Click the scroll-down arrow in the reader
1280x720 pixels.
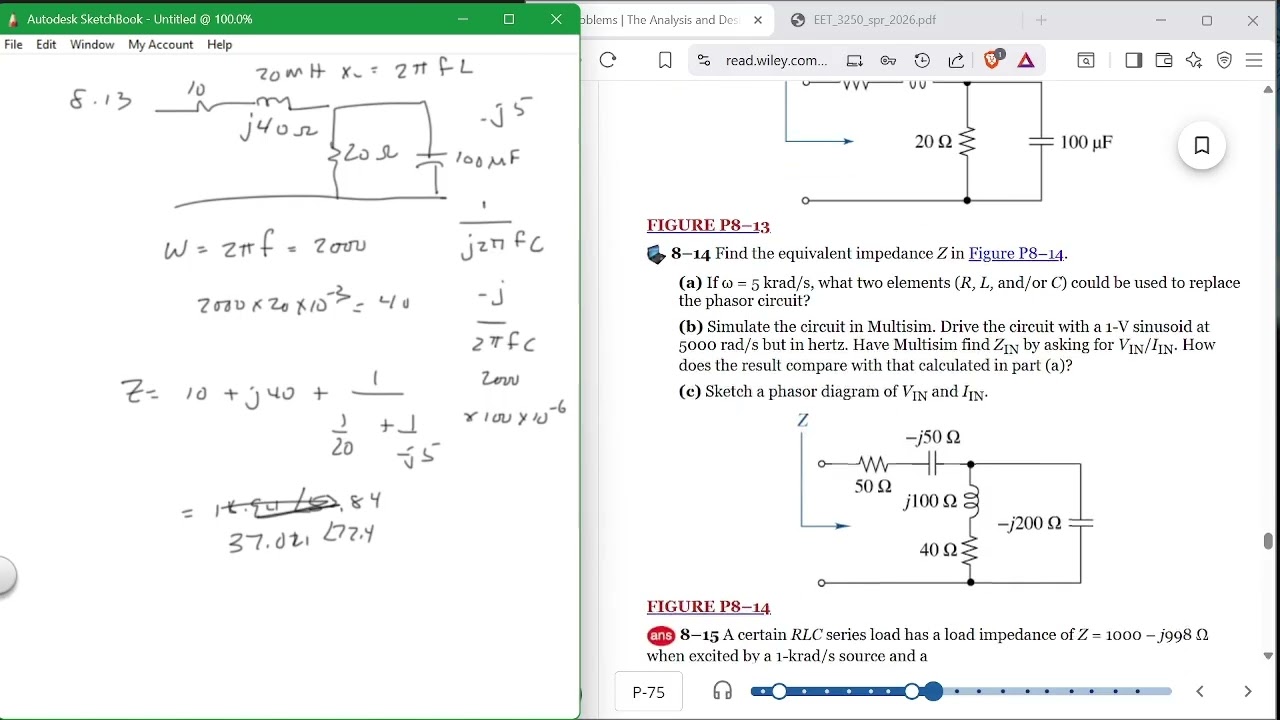point(1269,656)
